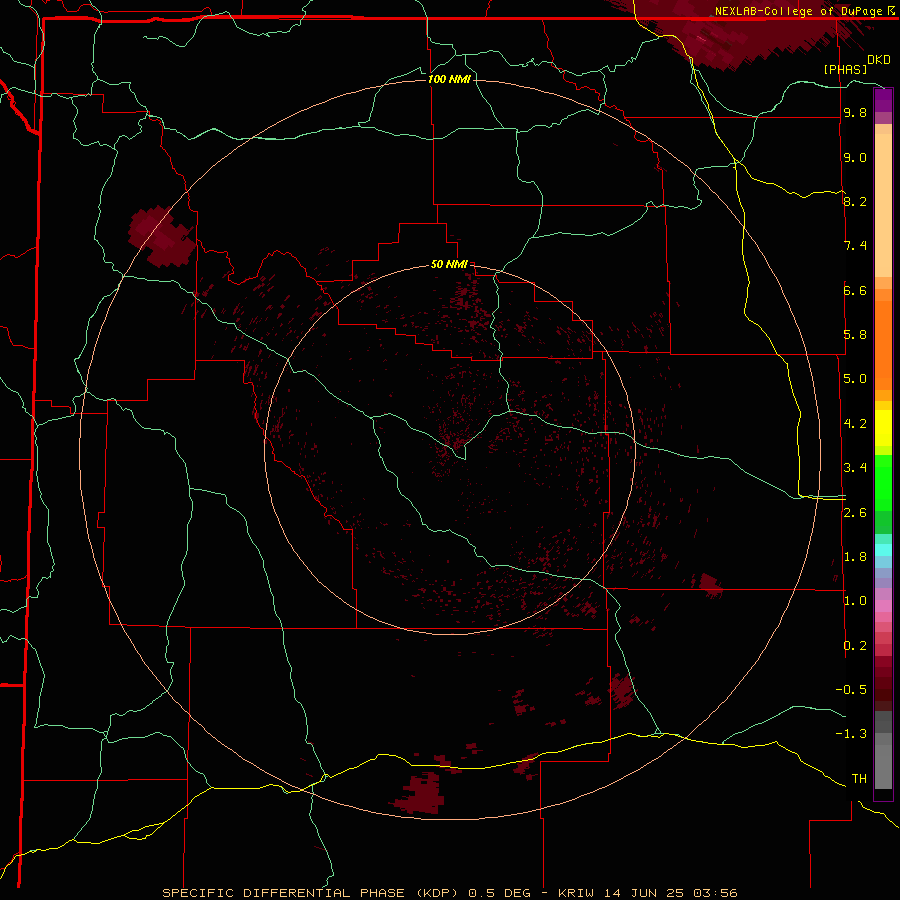Select the DKD legend unit label
900x900 pixels.
click(879, 60)
